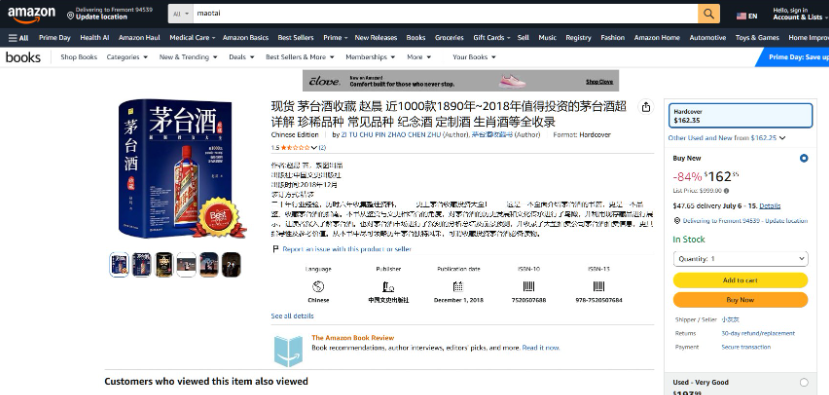
Task: Select the first product thumbnail
Action: pos(119,264)
